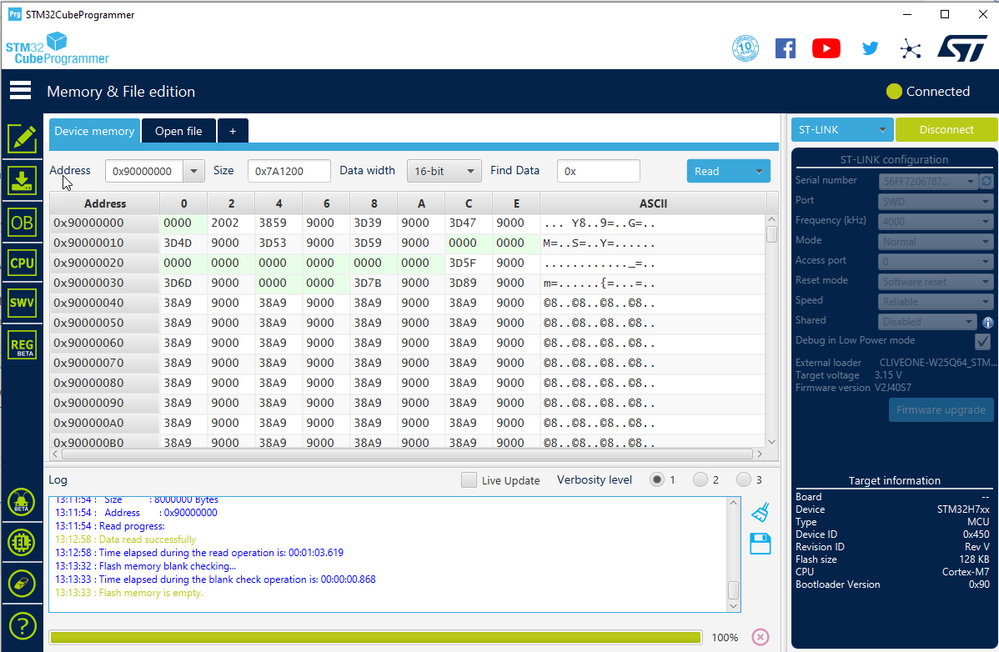Toggle Debug in Low Power mode checkbox

pos(982,342)
